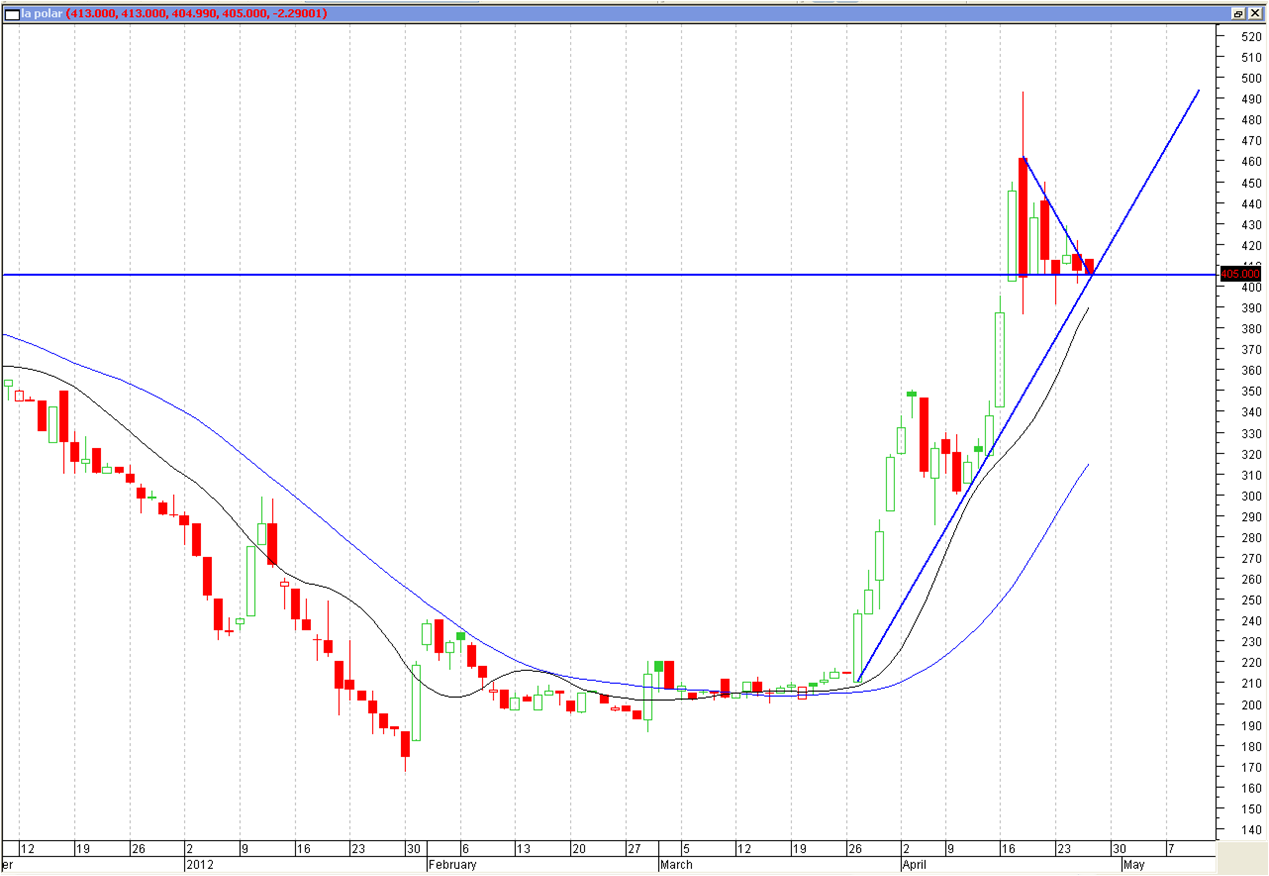Click the February label on the date axis
1269x876 pixels.
452,864
